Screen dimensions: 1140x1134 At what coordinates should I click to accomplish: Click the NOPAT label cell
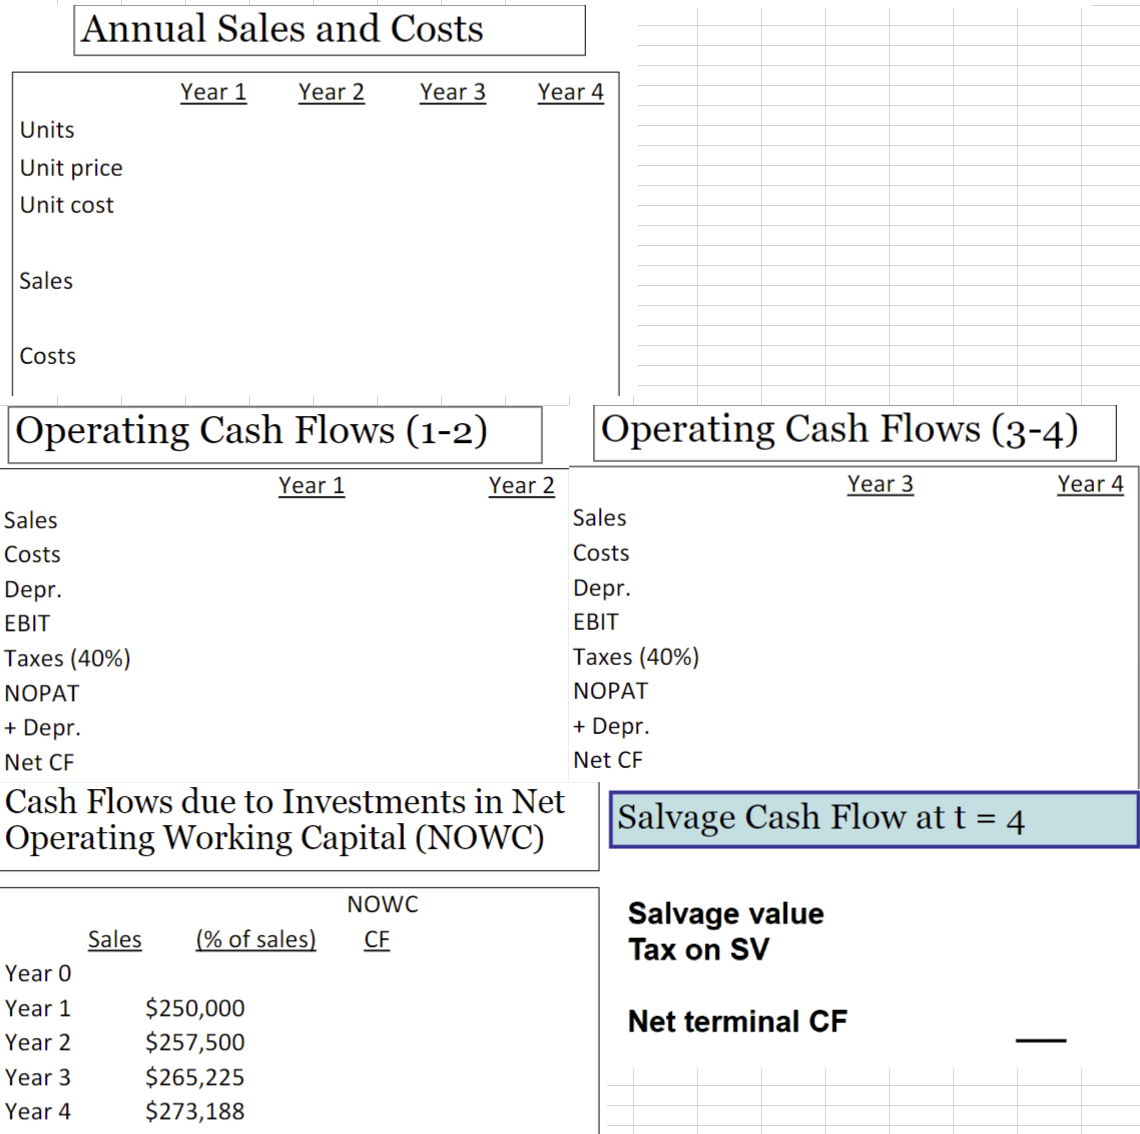tap(42, 692)
